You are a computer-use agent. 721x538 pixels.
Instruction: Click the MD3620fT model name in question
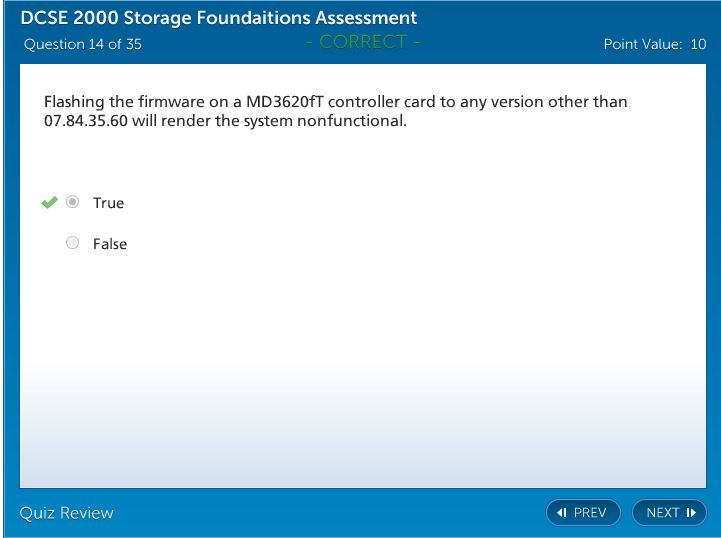coord(294,102)
